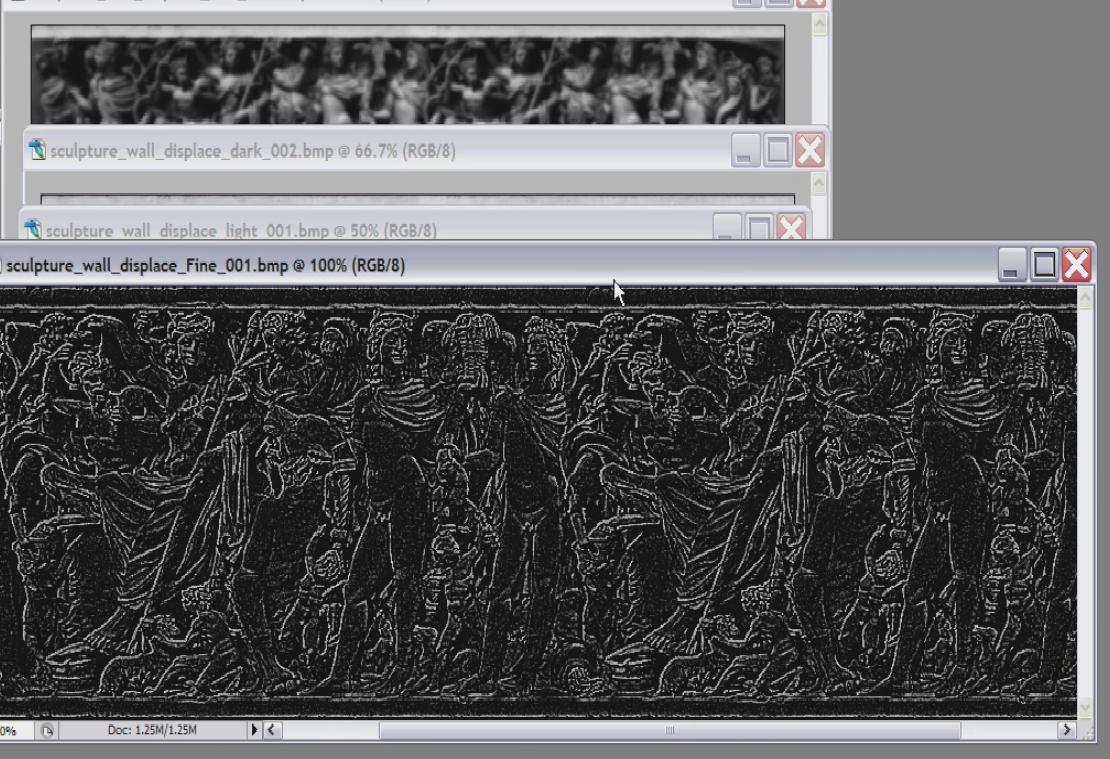Screen dimensions: 1110x759
Task: Click horizontal scrollbar left arrow in Fine_001 window
Action: (x=272, y=729)
